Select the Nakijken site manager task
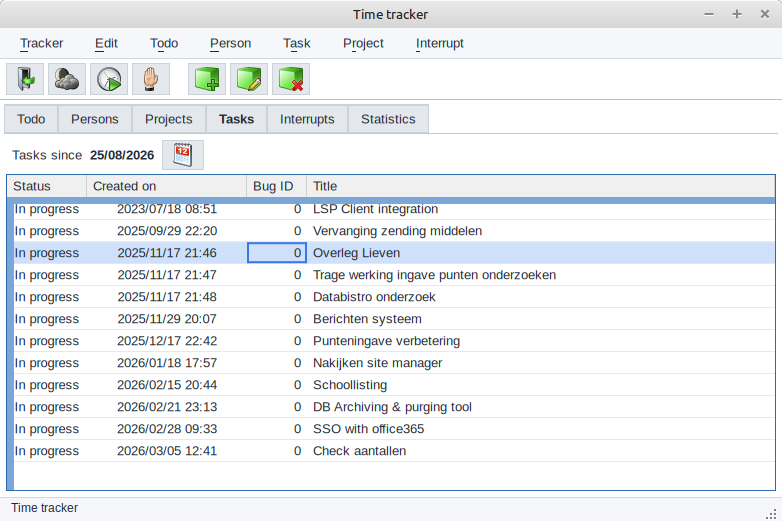Viewport: 782px width, 521px height. [378, 362]
